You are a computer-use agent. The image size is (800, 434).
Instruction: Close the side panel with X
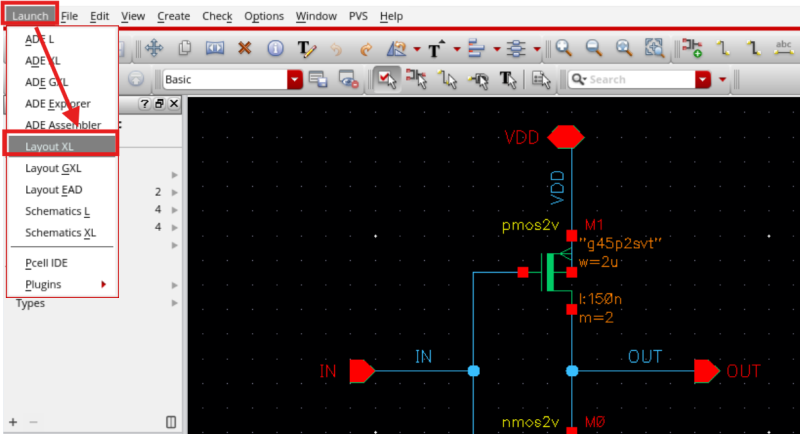pos(174,104)
